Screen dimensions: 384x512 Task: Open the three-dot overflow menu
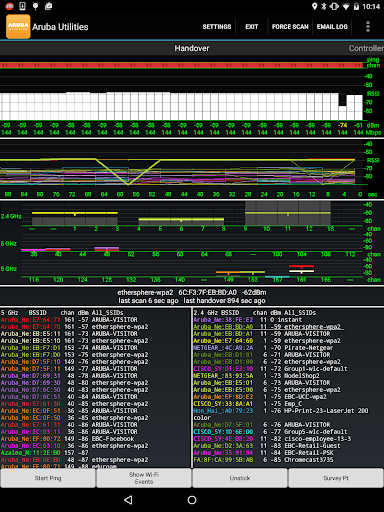pyautogui.click(x=368, y=27)
